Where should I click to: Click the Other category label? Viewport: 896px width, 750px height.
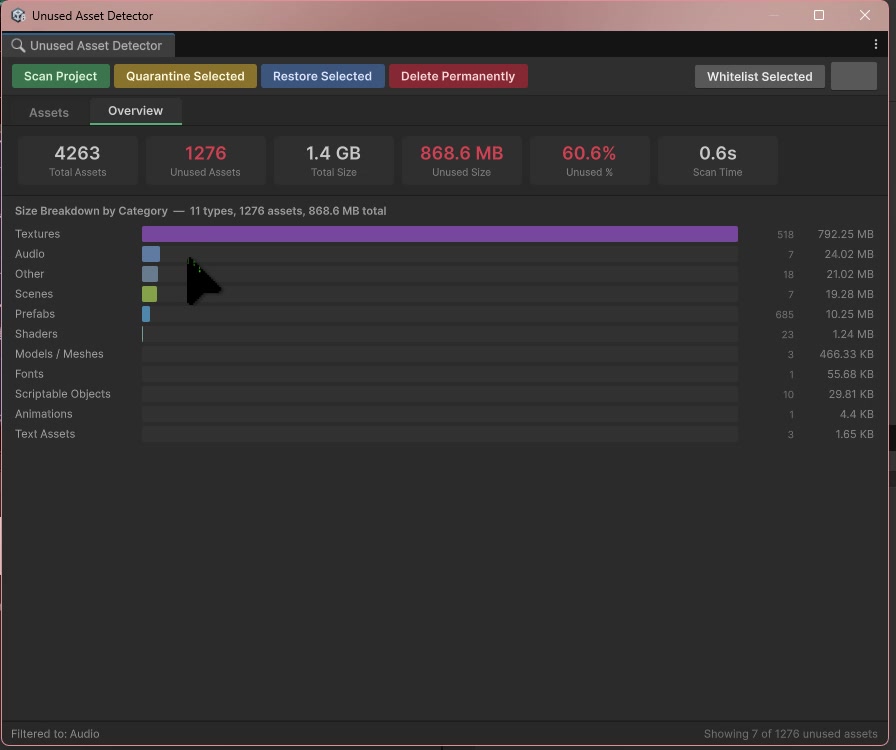[29, 274]
